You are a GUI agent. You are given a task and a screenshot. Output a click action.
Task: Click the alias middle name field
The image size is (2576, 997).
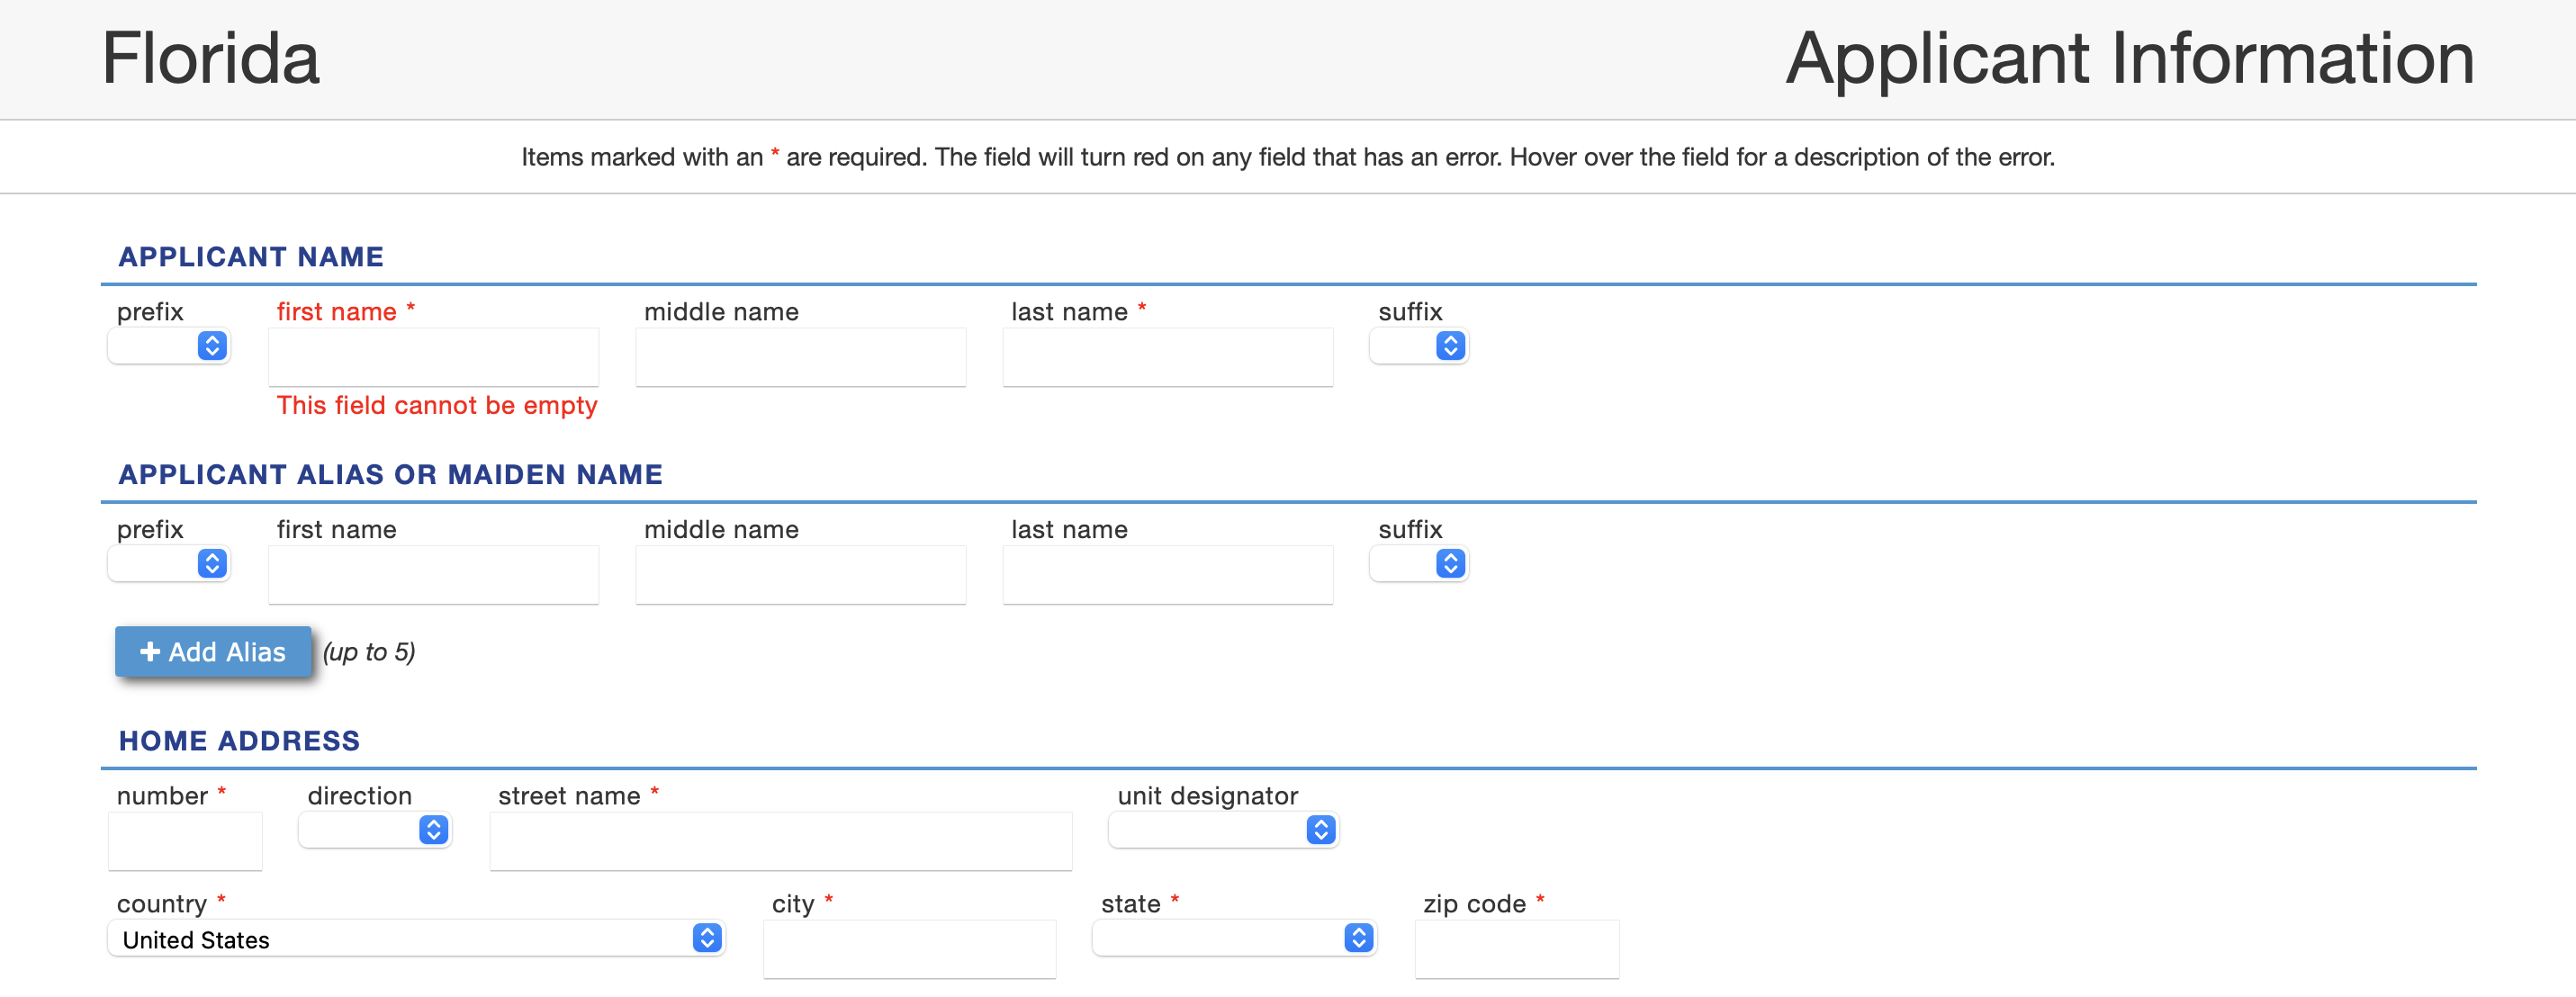click(x=801, y=575)
